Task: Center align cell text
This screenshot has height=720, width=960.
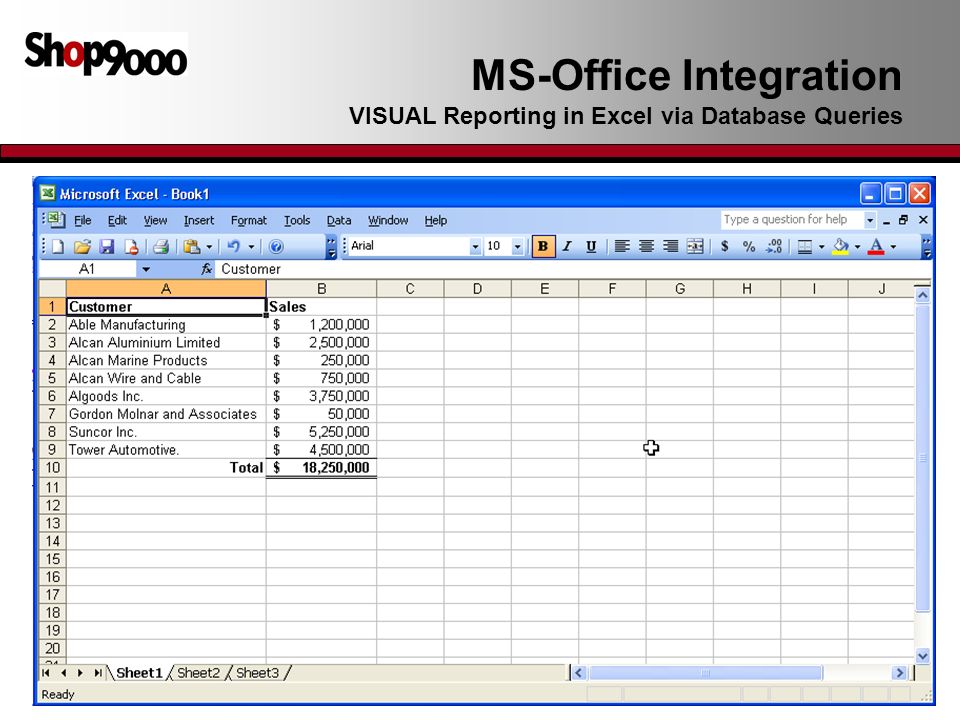Action: click(x=647, y=247)
